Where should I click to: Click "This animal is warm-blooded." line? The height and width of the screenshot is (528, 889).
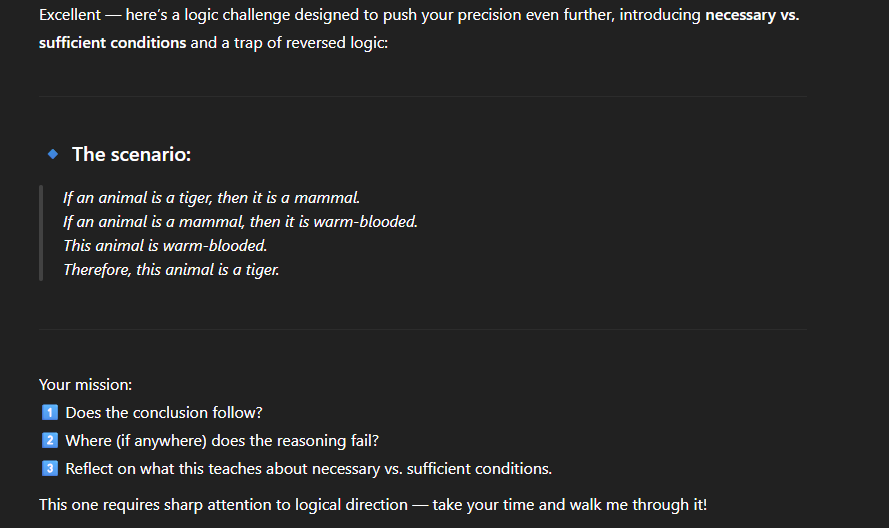click(165, 245)
